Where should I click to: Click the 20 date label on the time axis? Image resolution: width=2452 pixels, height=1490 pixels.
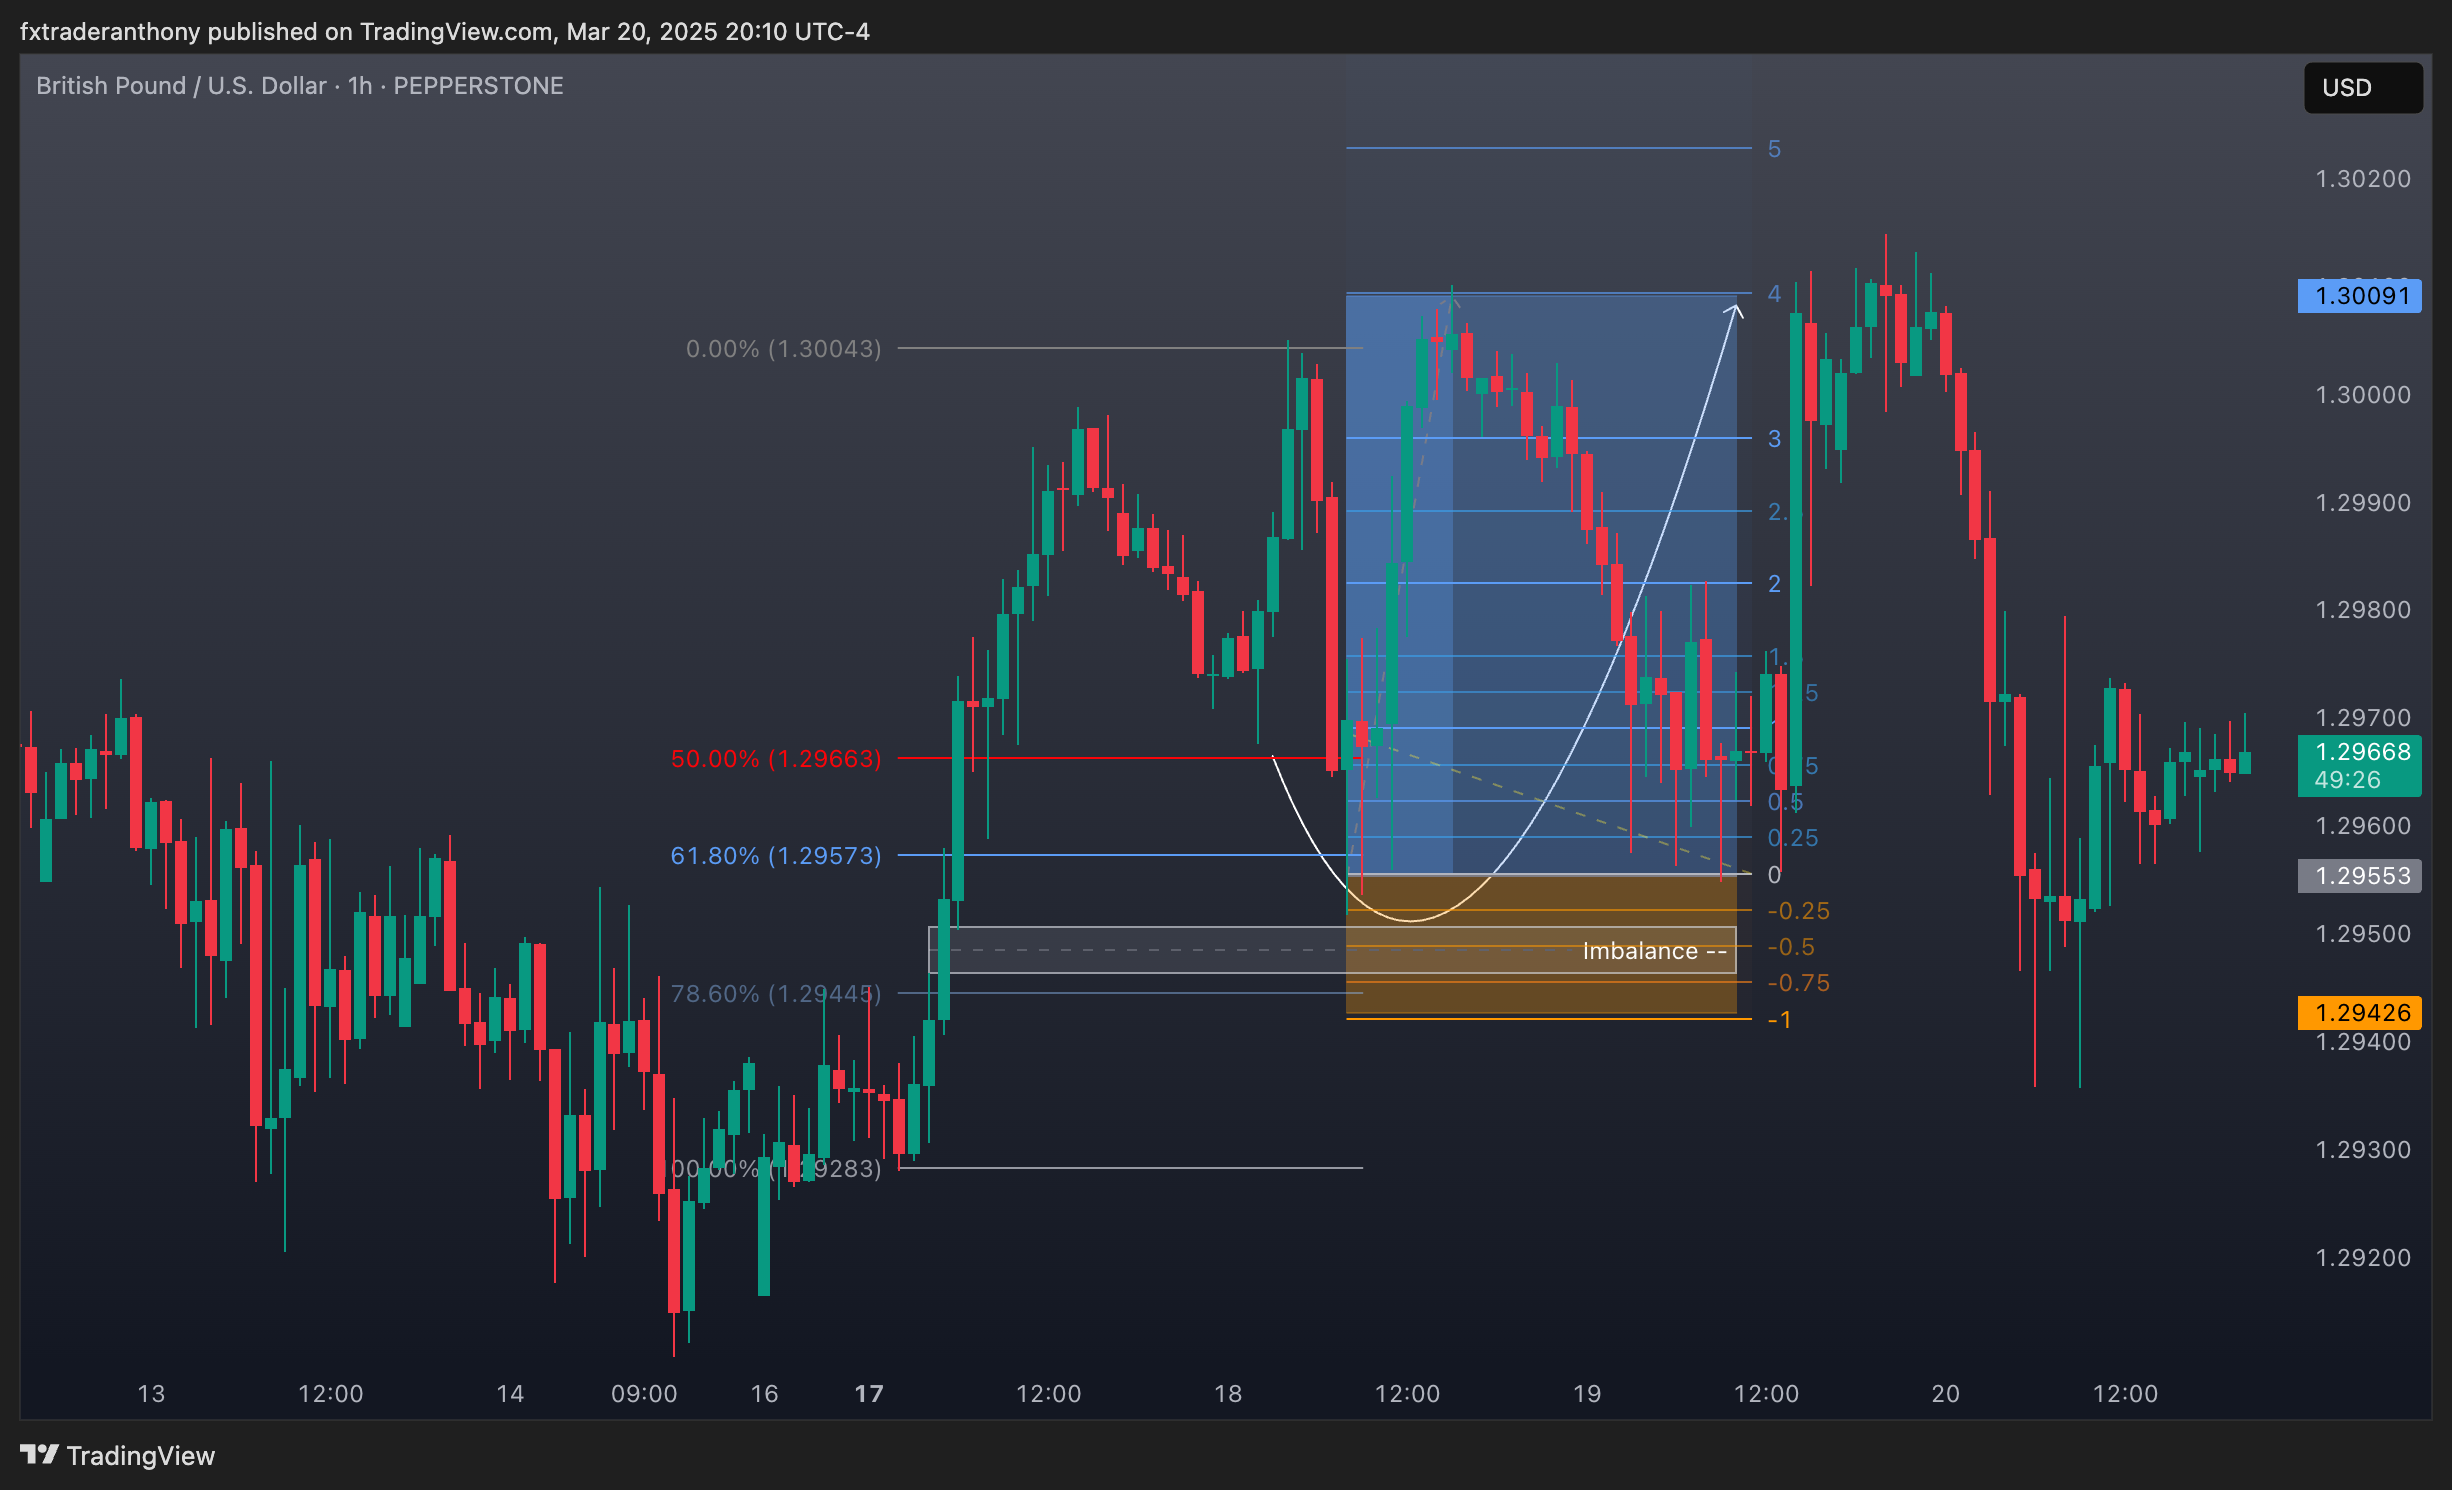click(1945, 1394)
